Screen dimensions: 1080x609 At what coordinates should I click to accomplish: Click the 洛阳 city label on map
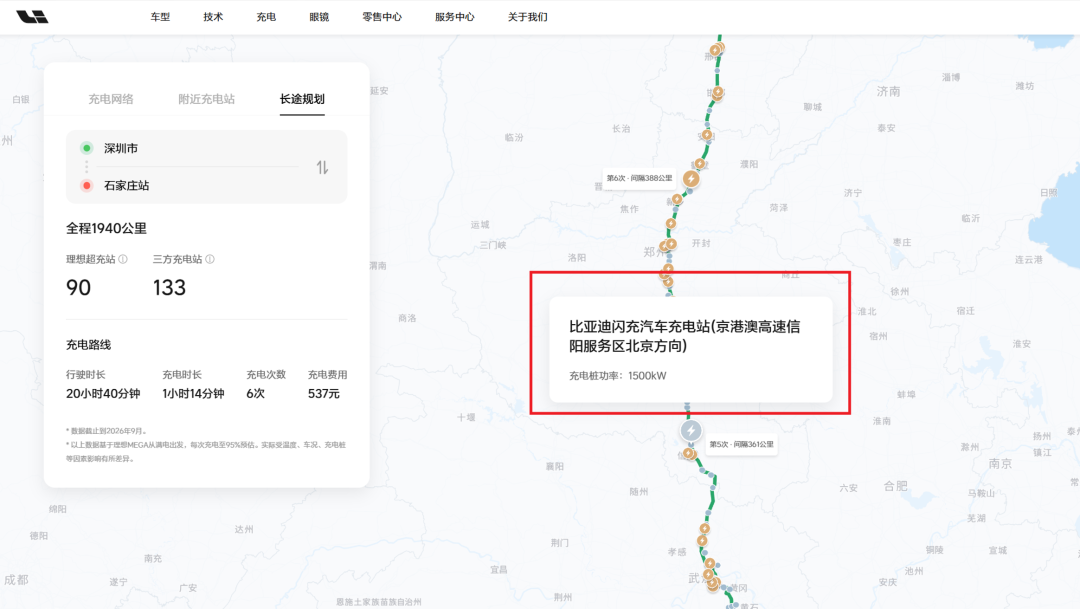click(x=577, y=258)
